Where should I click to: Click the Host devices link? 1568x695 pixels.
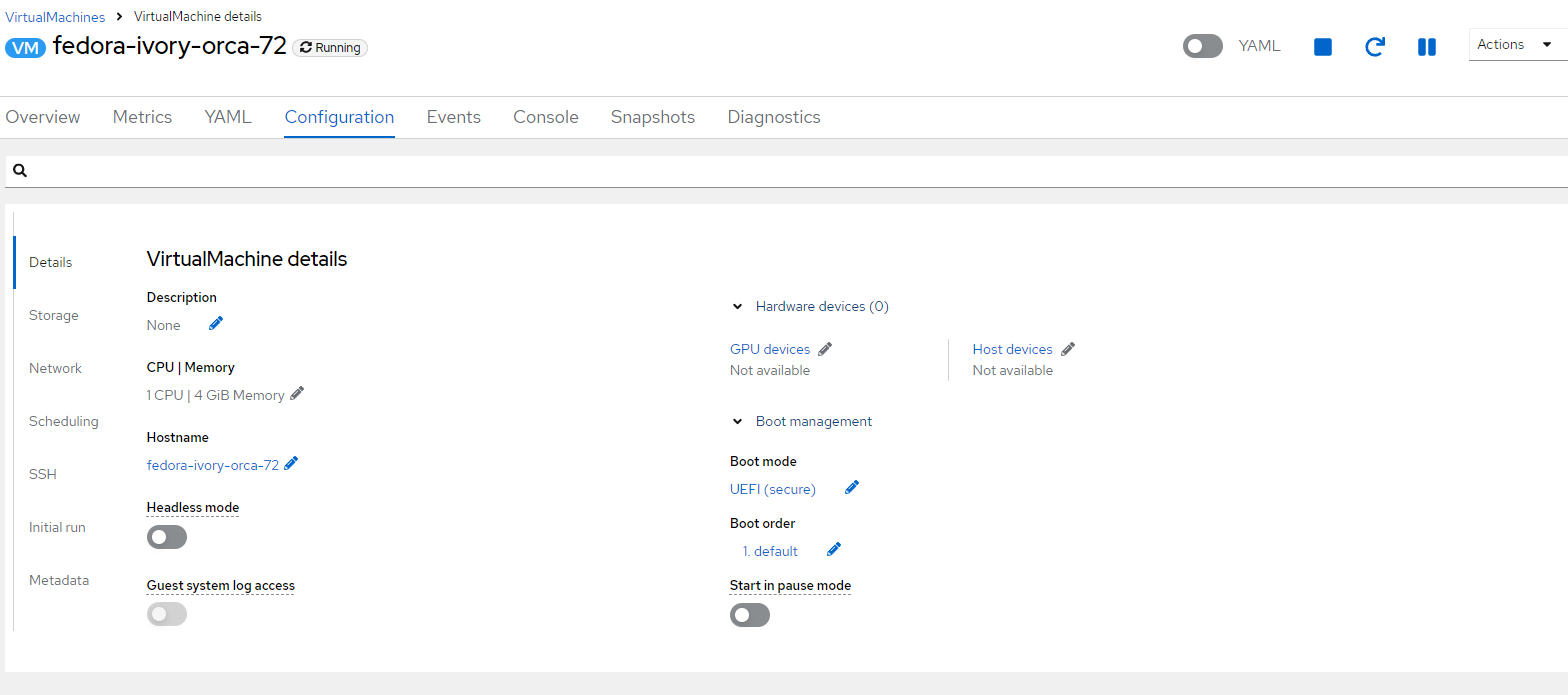click(x=1013, y=349)
